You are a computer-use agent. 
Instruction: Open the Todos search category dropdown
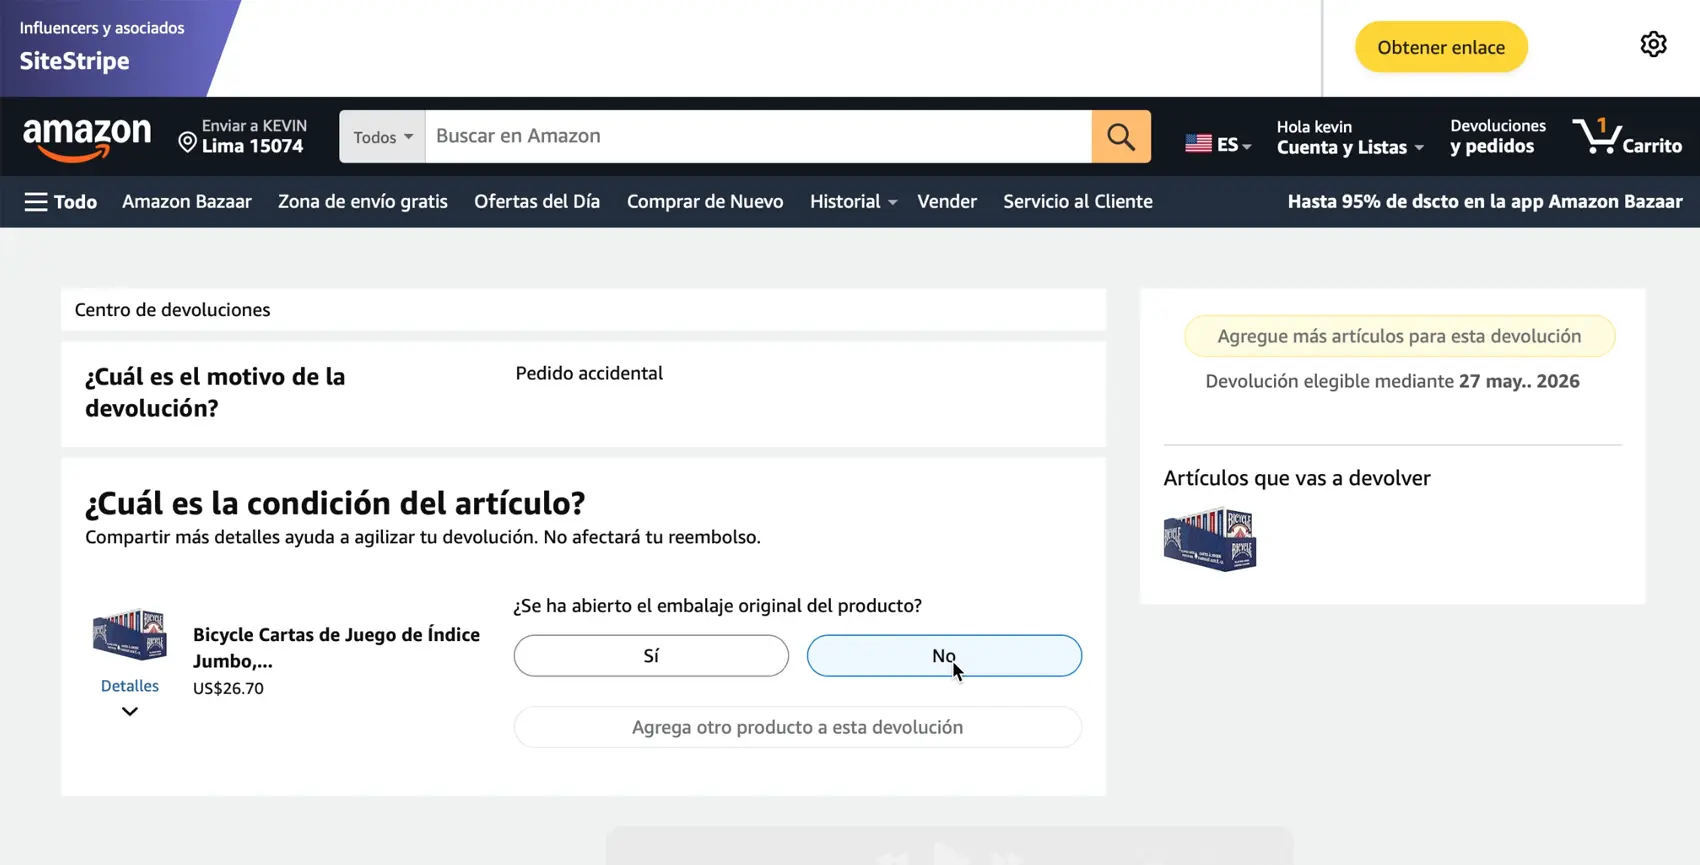pos(382,136)
